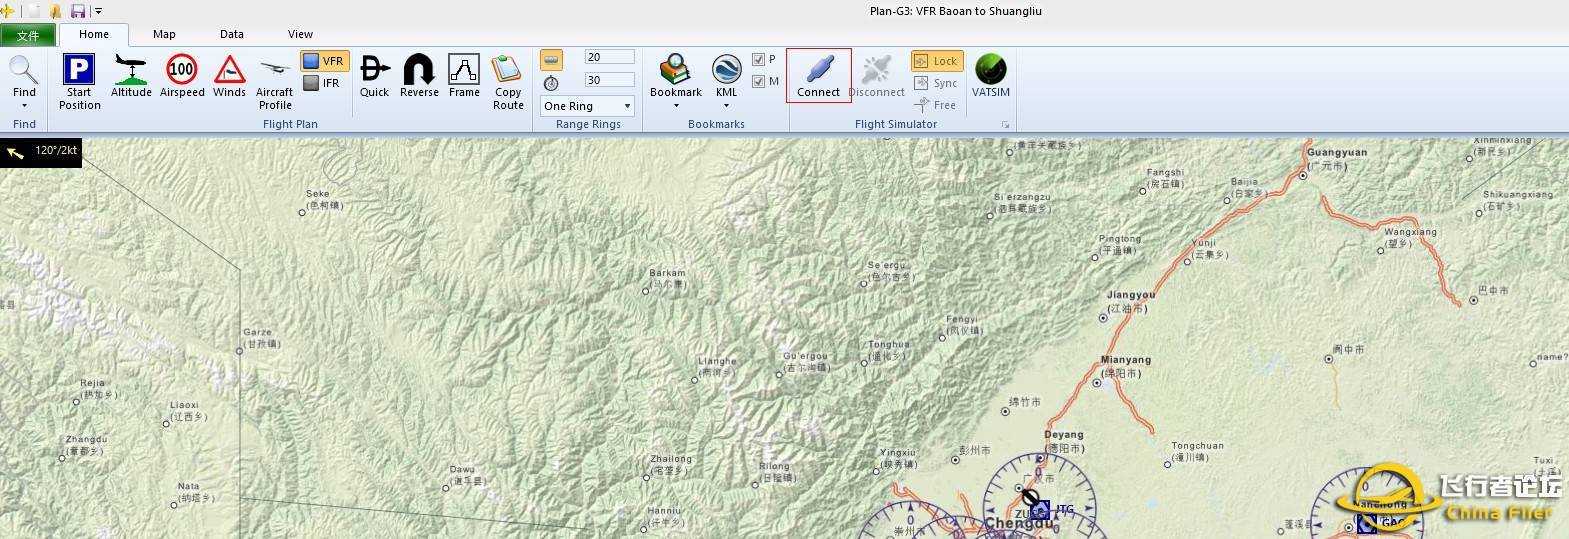The image size is (1569, 539).
Task: Expand the Flight Simulator group dialog launcher
Action: point(1005,125)
